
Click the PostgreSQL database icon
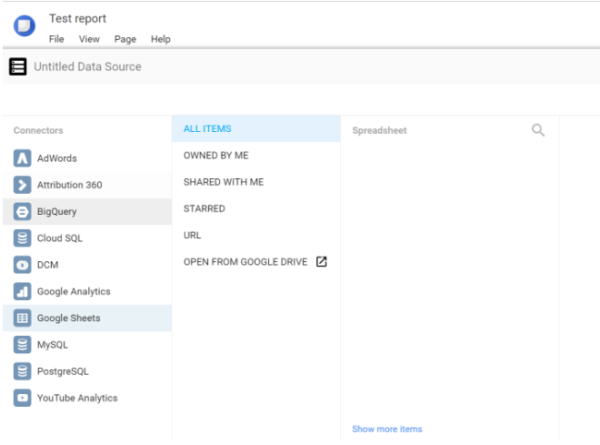coord(22,371)
